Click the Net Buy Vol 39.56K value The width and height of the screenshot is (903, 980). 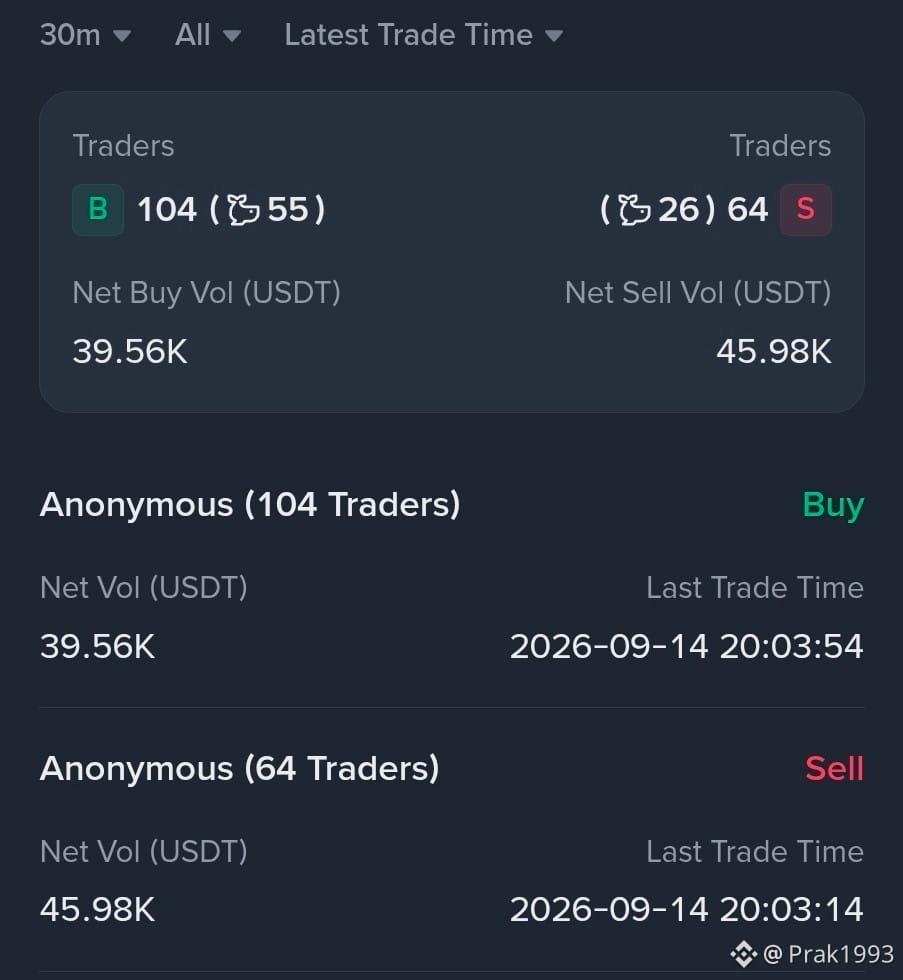(x=130, y=351)
